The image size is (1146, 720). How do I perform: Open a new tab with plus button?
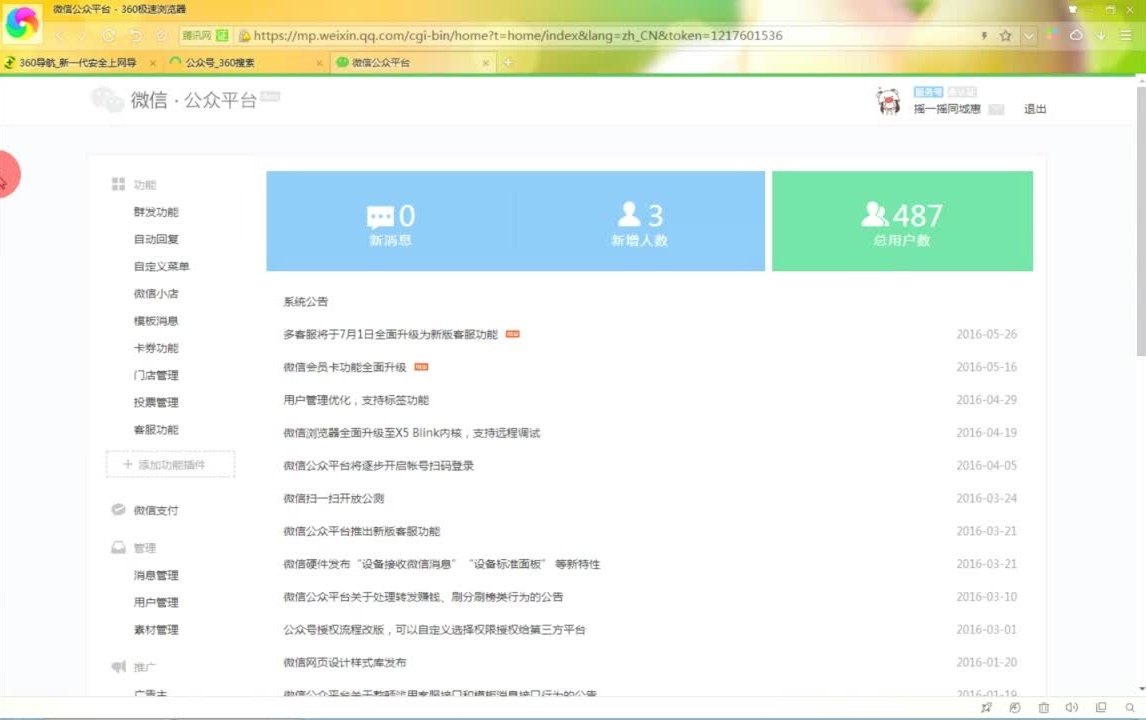click(x=508, y=63)
